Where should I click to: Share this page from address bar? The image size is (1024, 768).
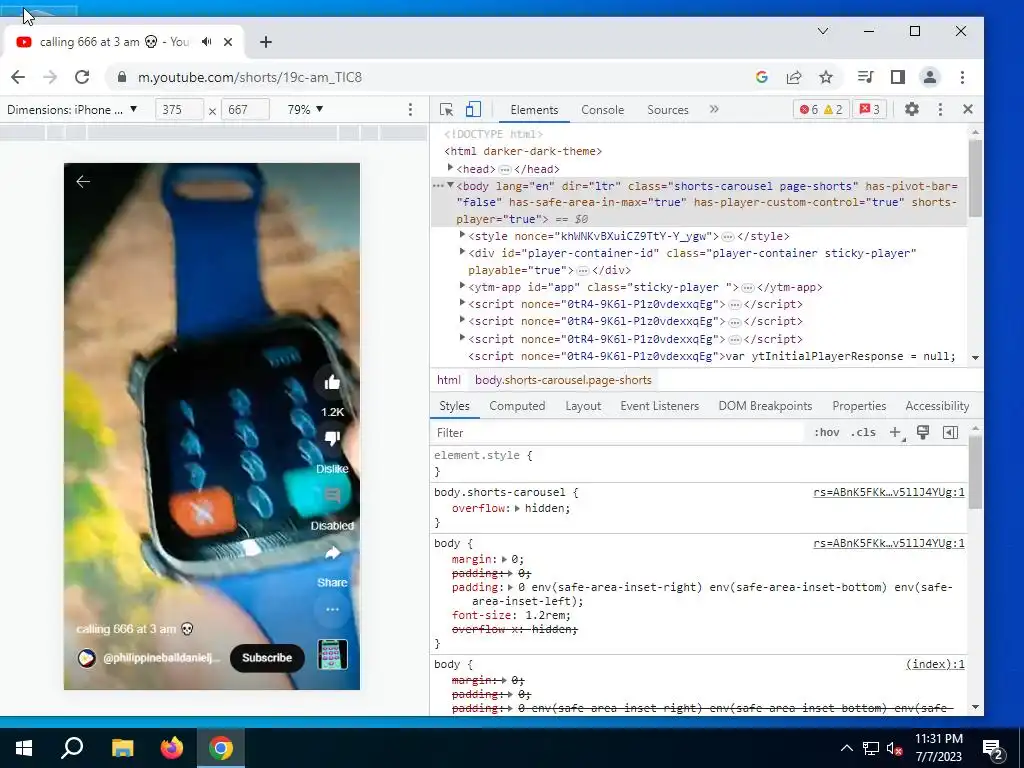794,77
